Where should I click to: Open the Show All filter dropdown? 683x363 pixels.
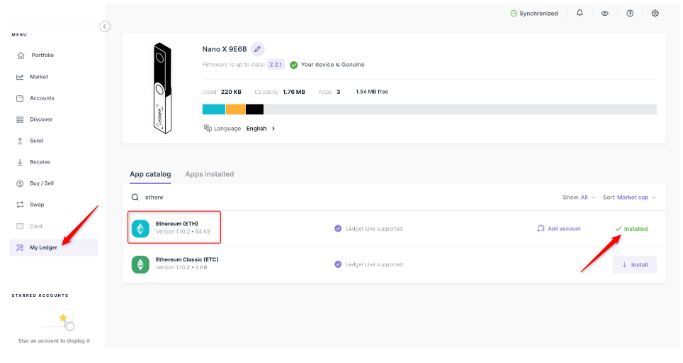click(578, 197)
